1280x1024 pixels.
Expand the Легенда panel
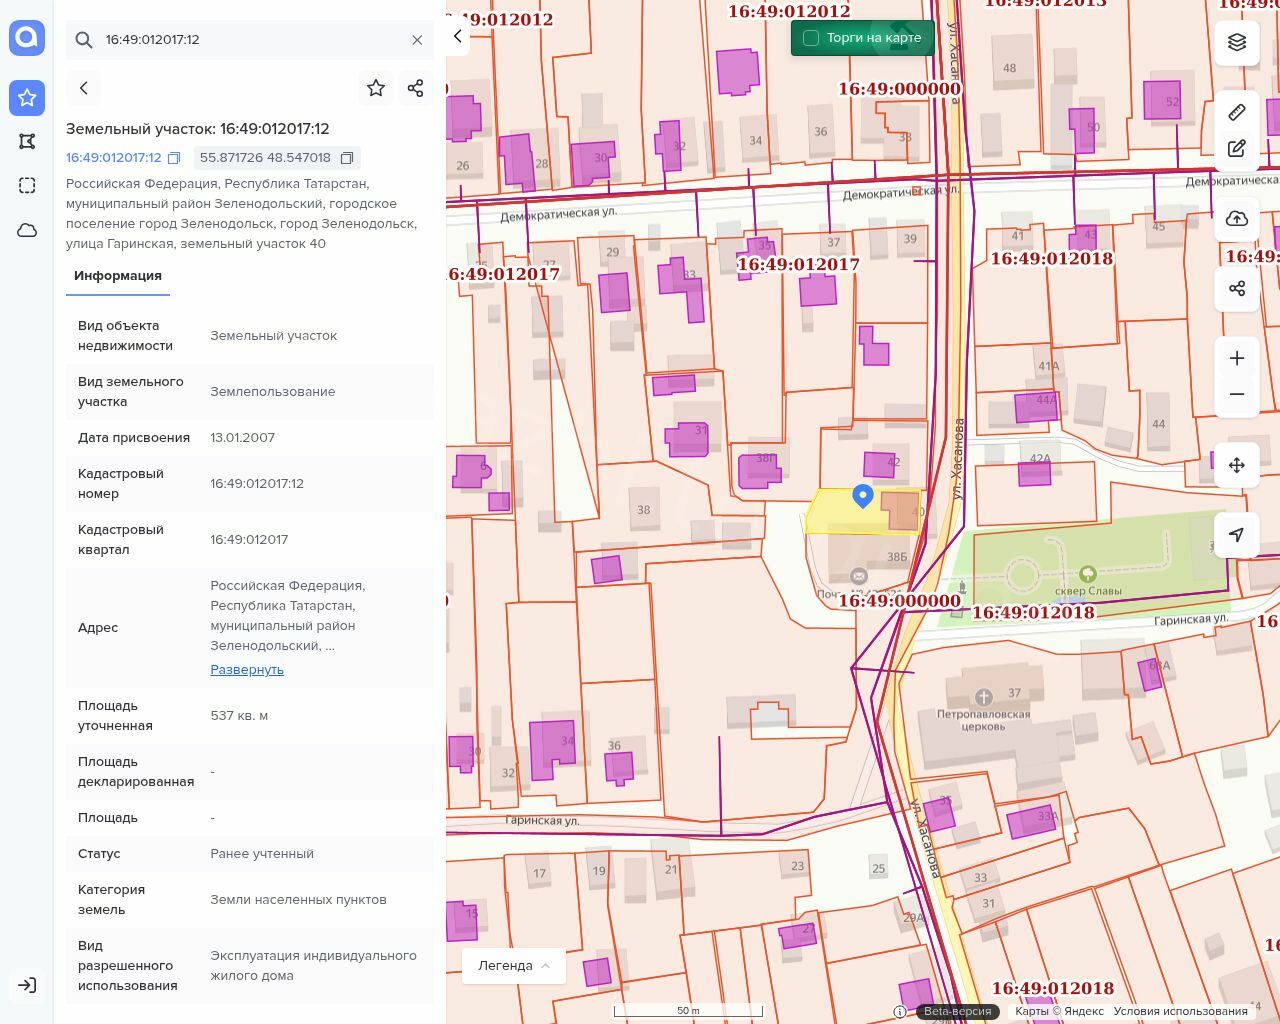tap(513, 966)
